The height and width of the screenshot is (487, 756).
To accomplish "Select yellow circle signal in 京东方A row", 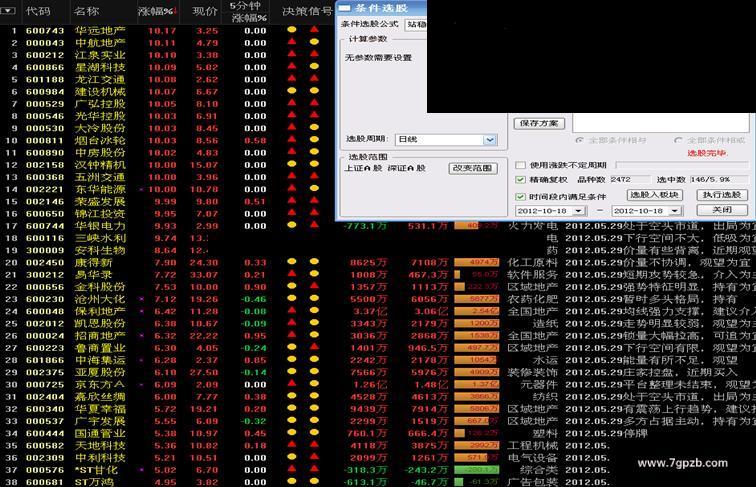I will [x=314, y=384].
